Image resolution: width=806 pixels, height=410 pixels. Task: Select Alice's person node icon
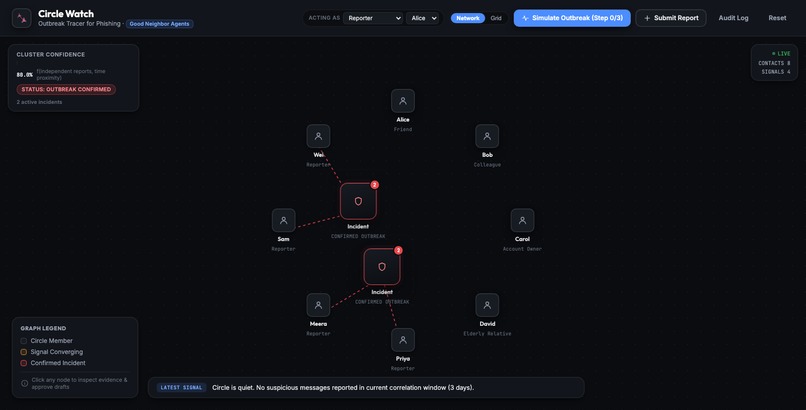(403, 101)
